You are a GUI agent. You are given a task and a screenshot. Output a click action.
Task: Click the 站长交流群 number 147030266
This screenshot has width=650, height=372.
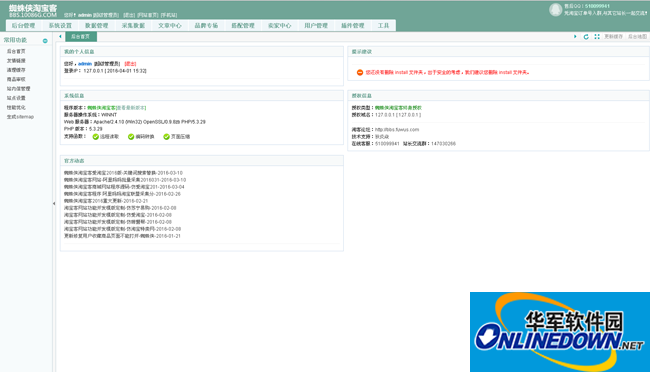[x=443, y=143]
